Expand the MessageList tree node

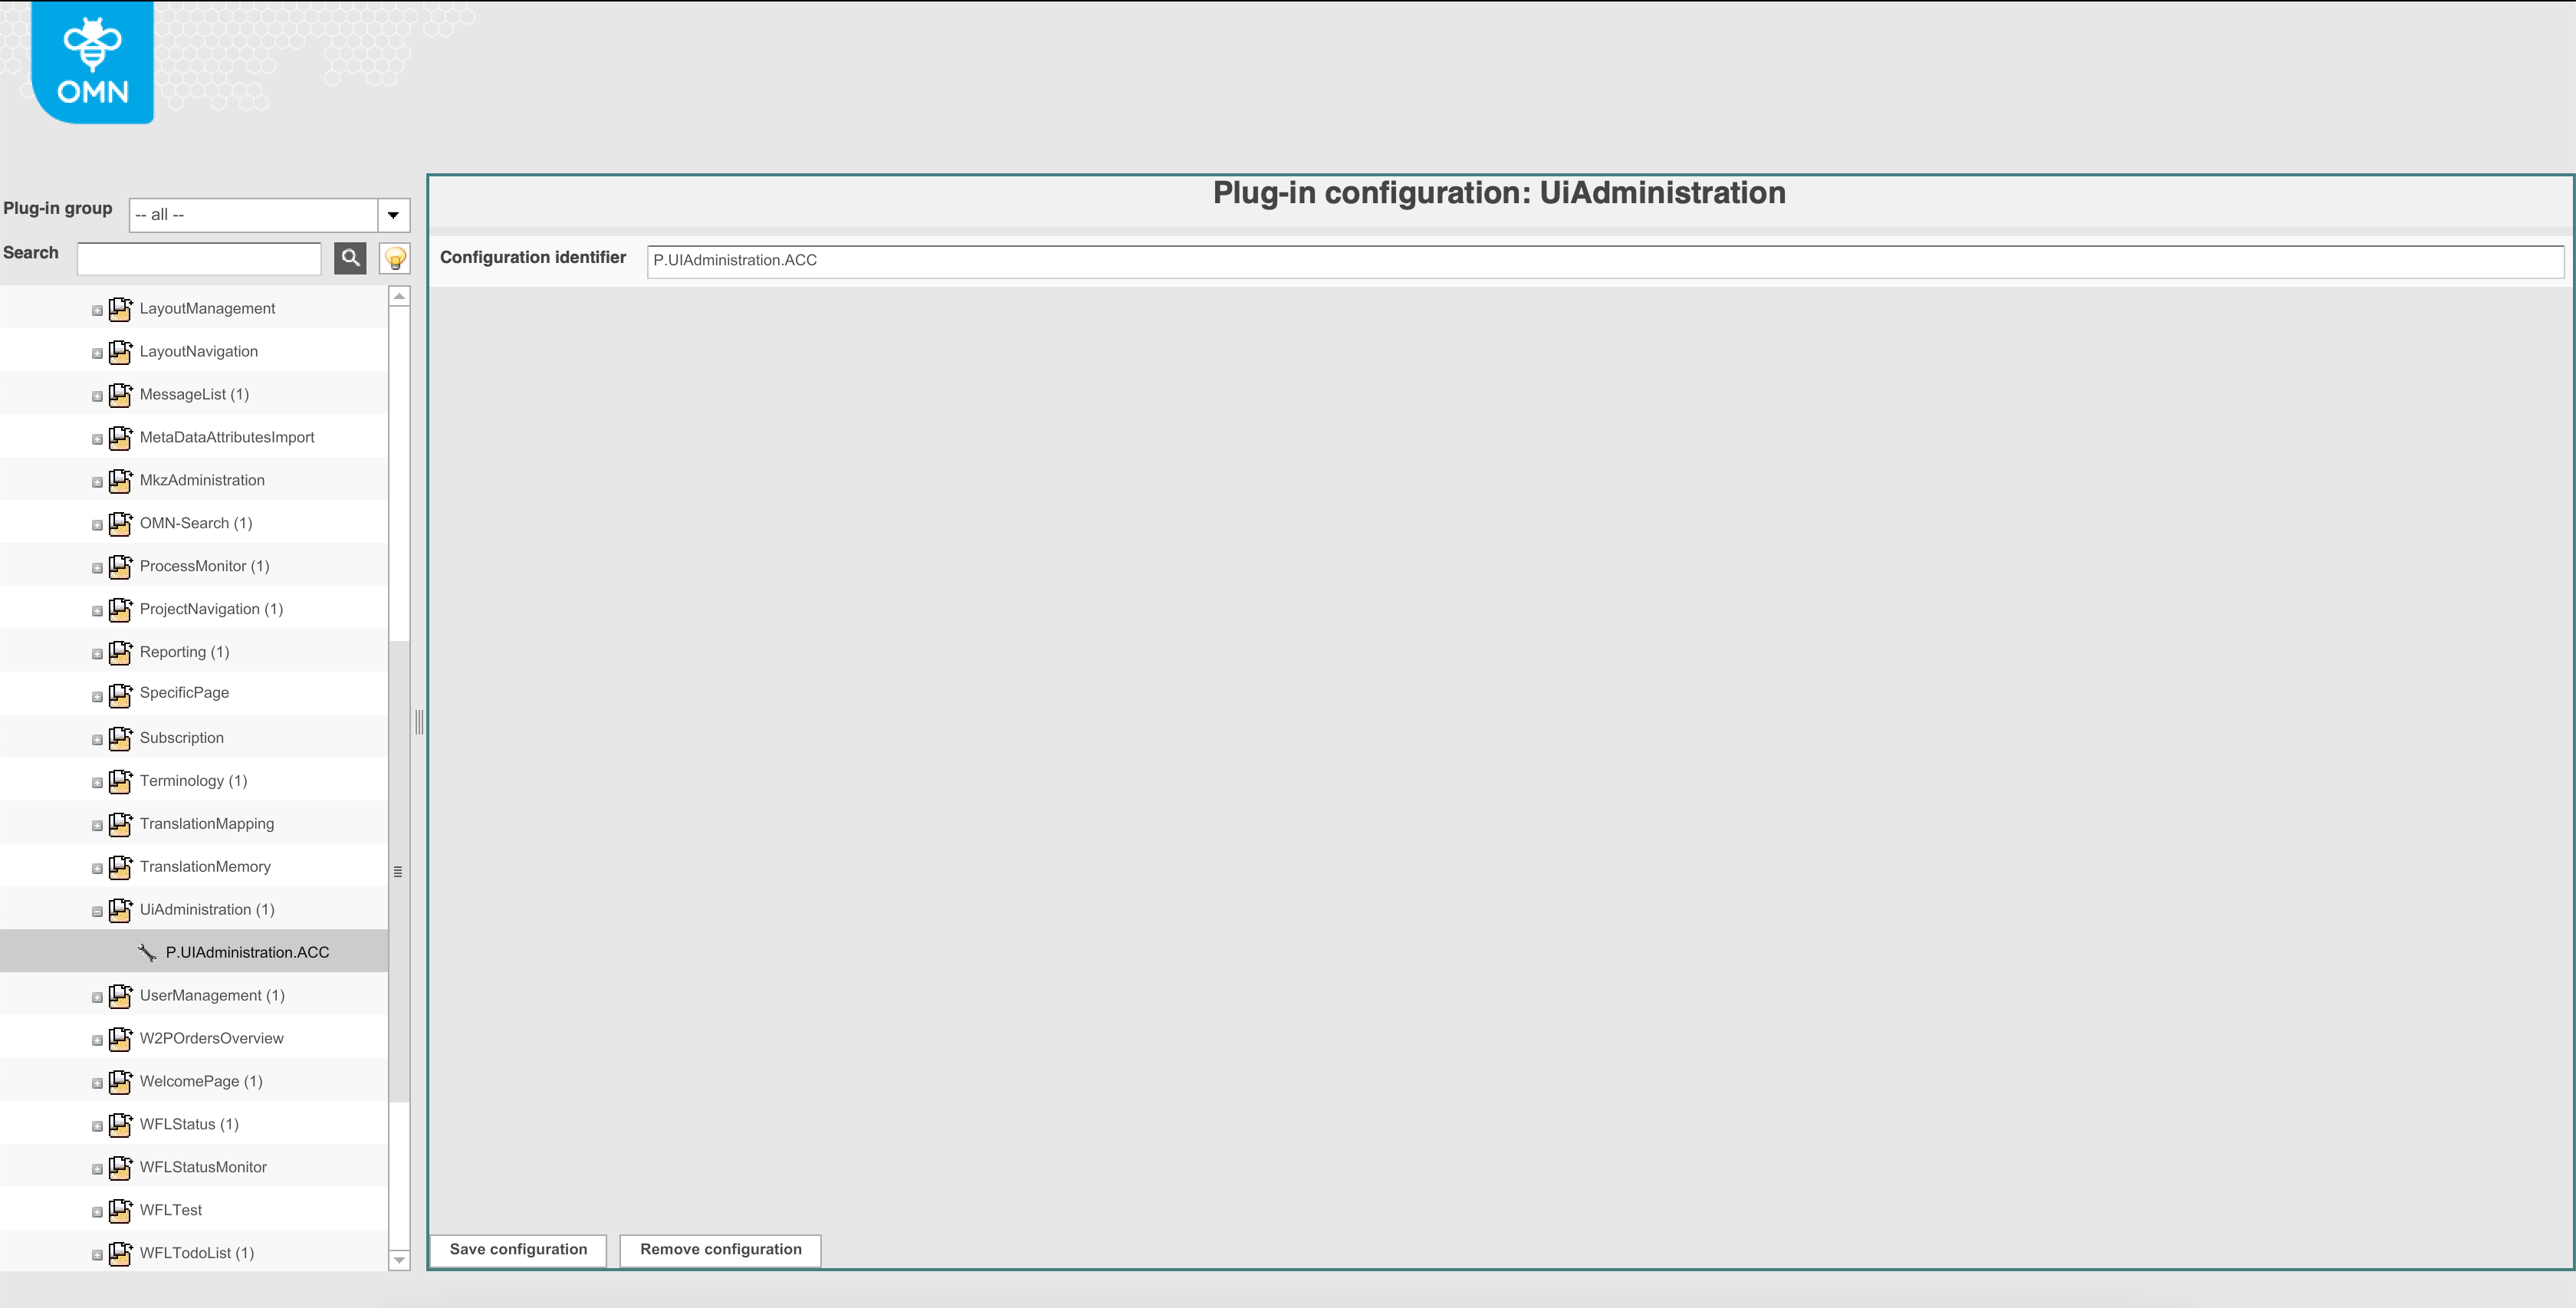pyautogui.click(x=97, y=397)
